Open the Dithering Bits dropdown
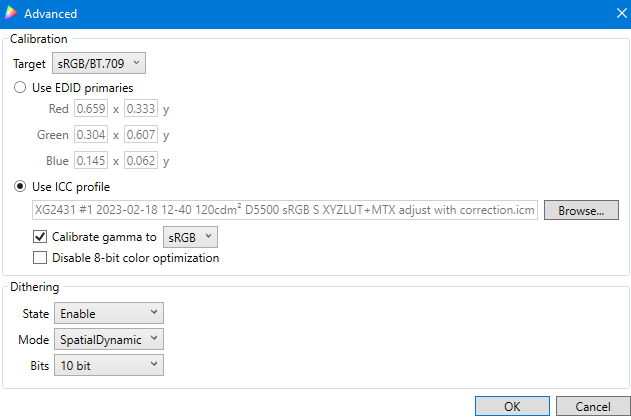 [x=108, y=366]
